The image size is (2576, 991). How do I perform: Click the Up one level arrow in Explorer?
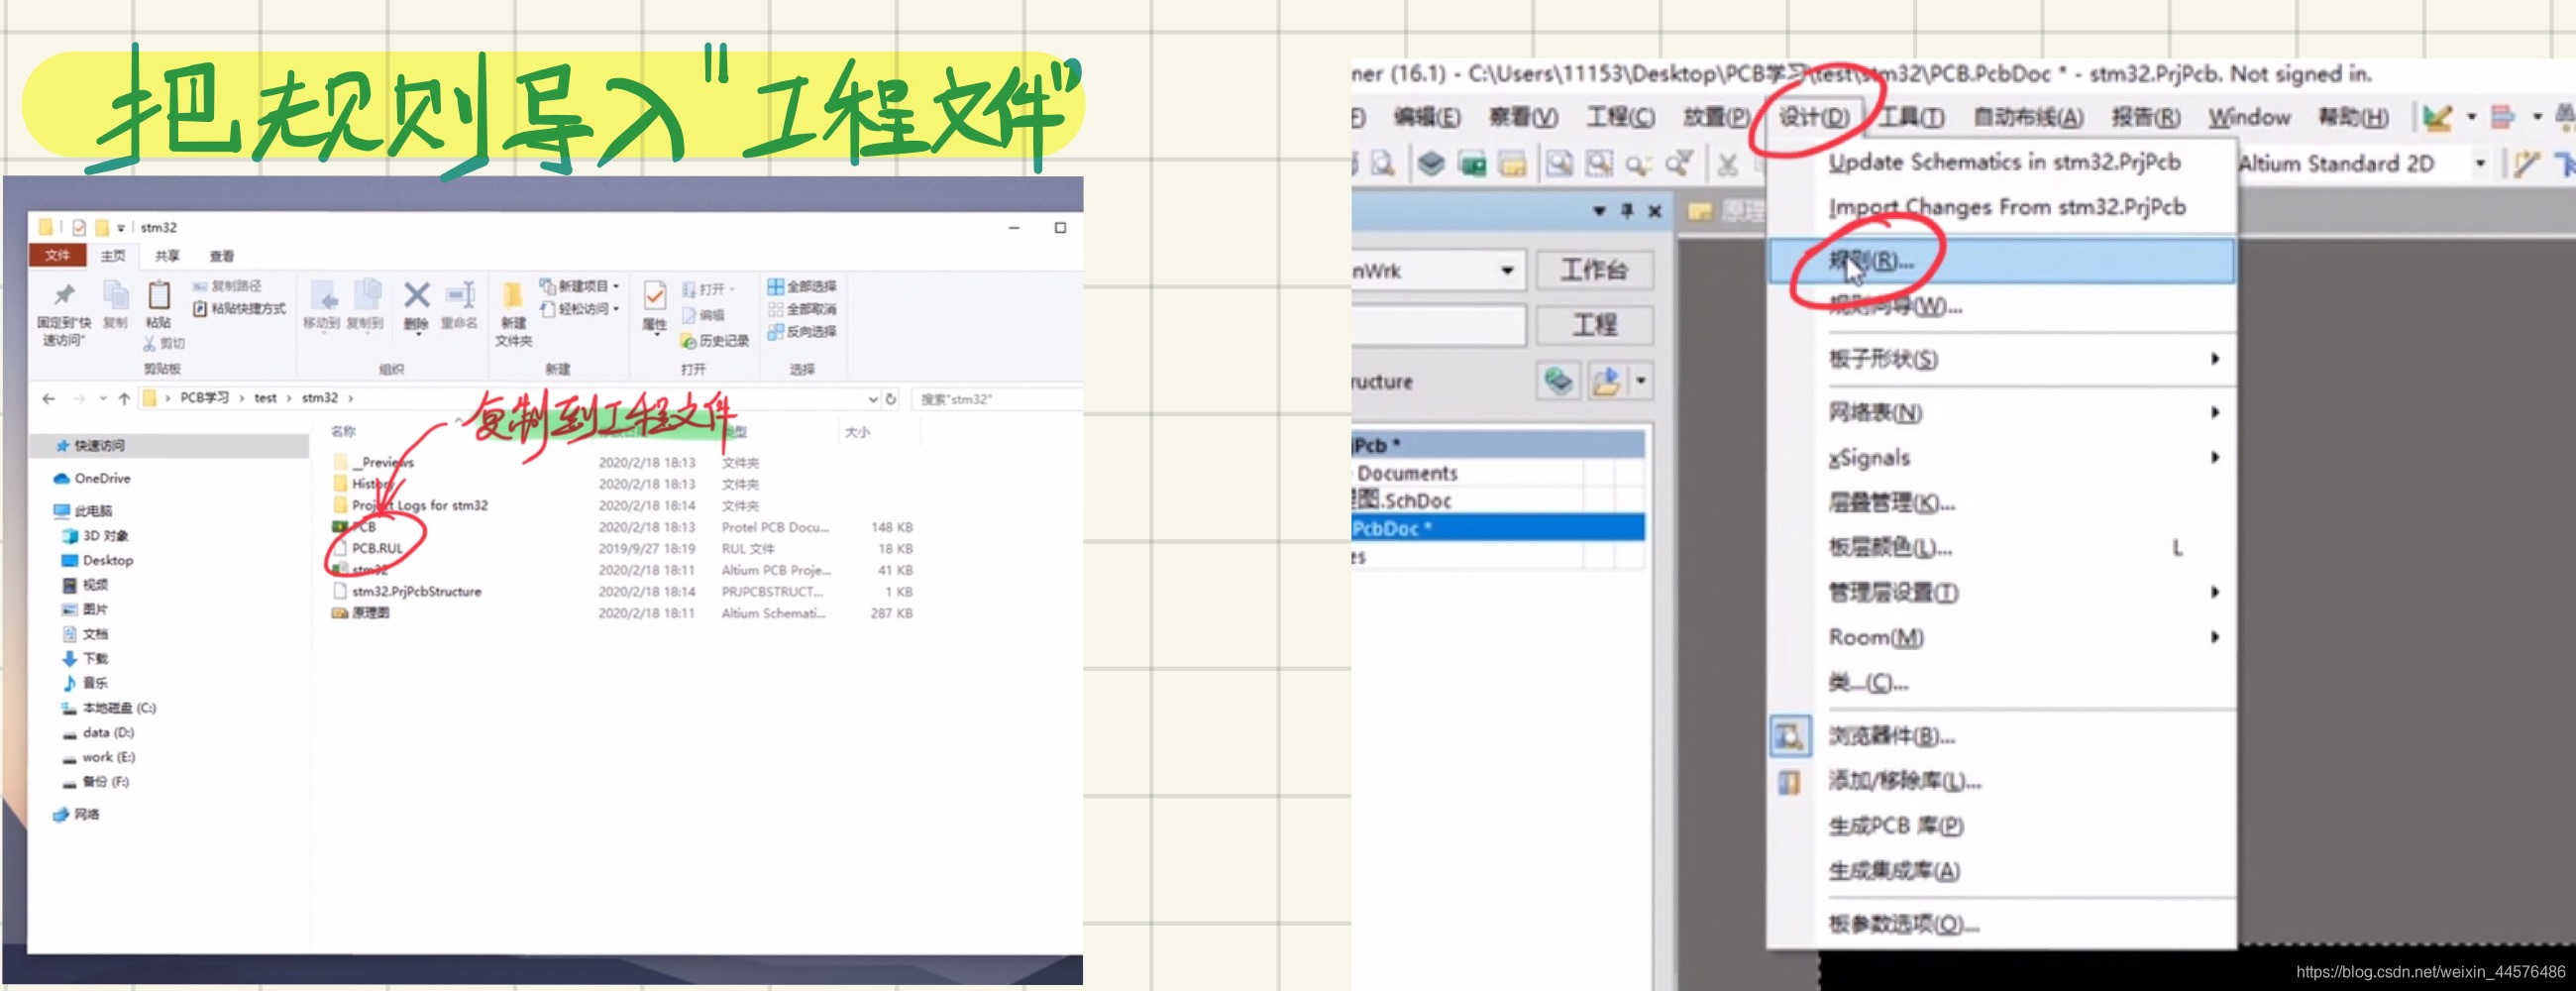[x=124, y=398]
